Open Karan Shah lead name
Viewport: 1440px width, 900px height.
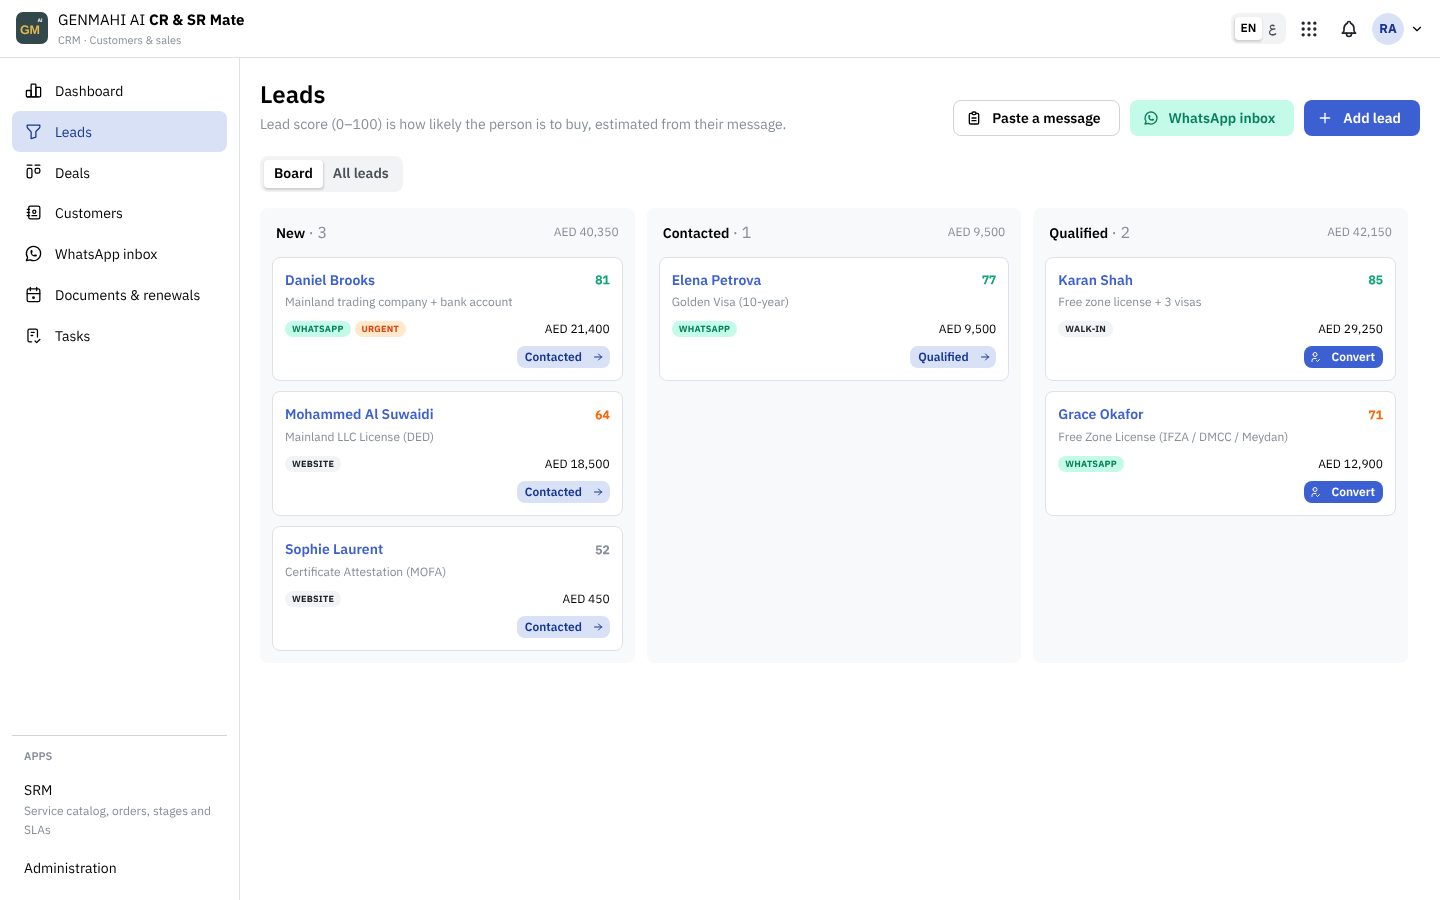(x=1095, y=280)
